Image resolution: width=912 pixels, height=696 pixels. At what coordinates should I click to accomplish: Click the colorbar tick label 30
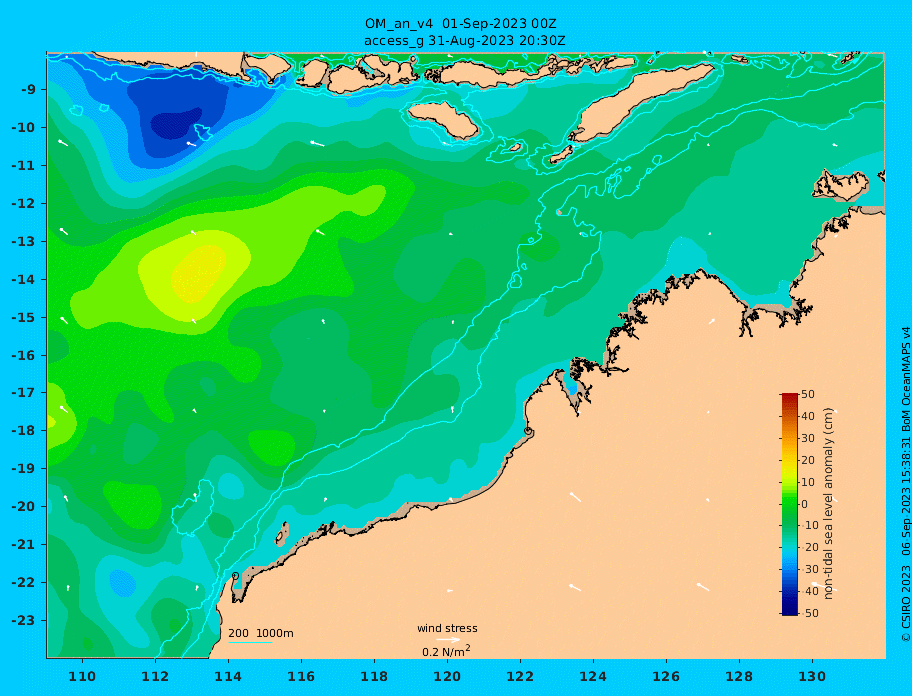pyautogui.click(x=808, y=438)
